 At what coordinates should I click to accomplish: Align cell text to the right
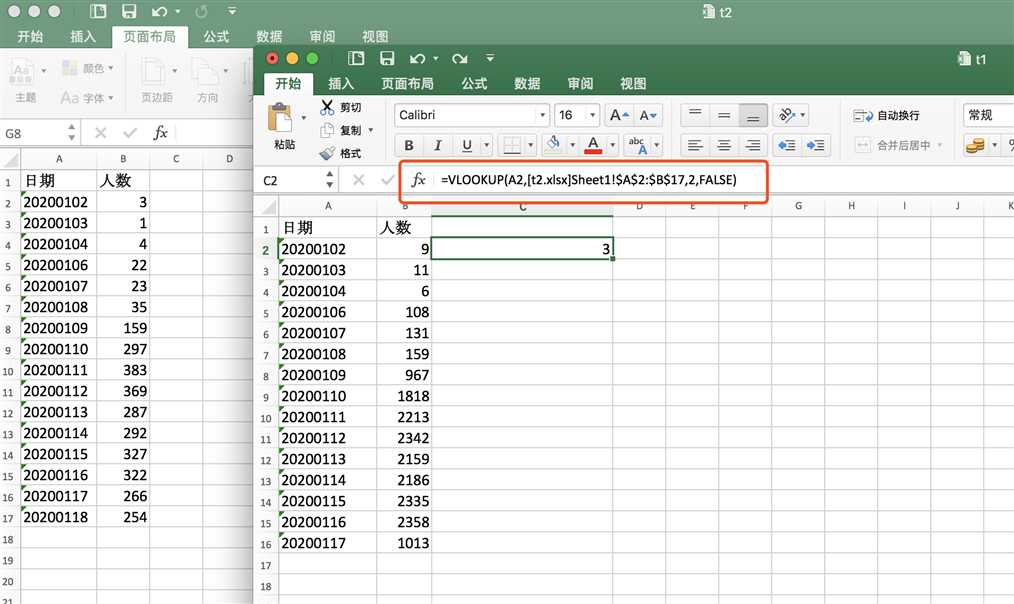(x=752, y=145)
